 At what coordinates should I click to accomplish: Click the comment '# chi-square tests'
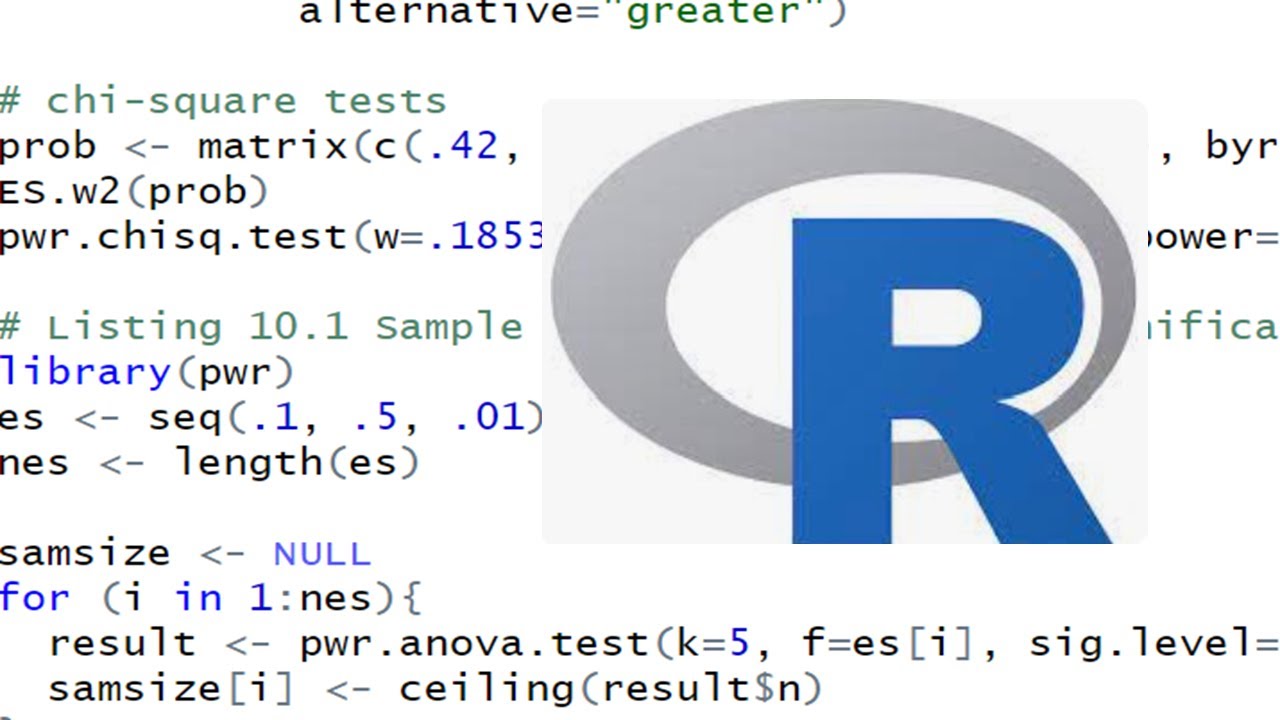[223, 101]
